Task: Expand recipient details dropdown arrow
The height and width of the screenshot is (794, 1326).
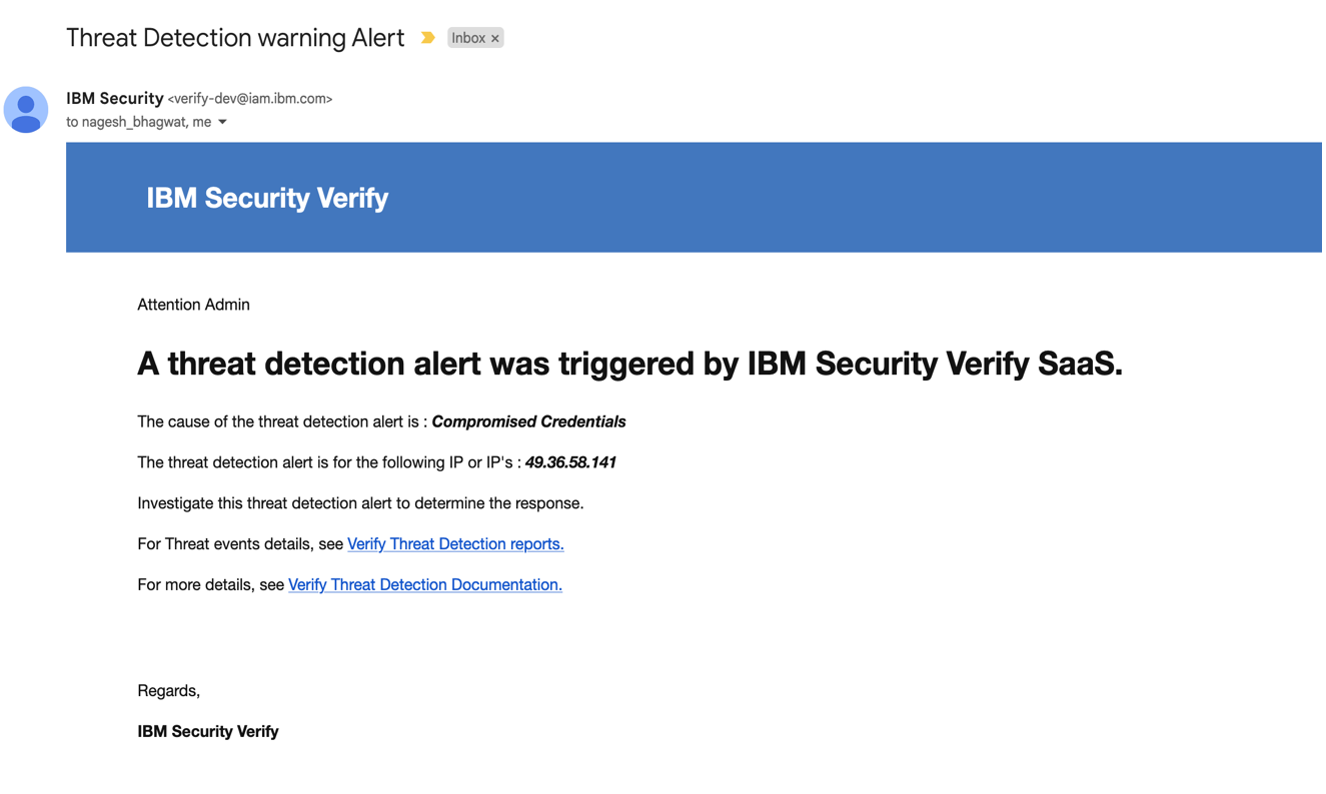Action: pos(222,122)
